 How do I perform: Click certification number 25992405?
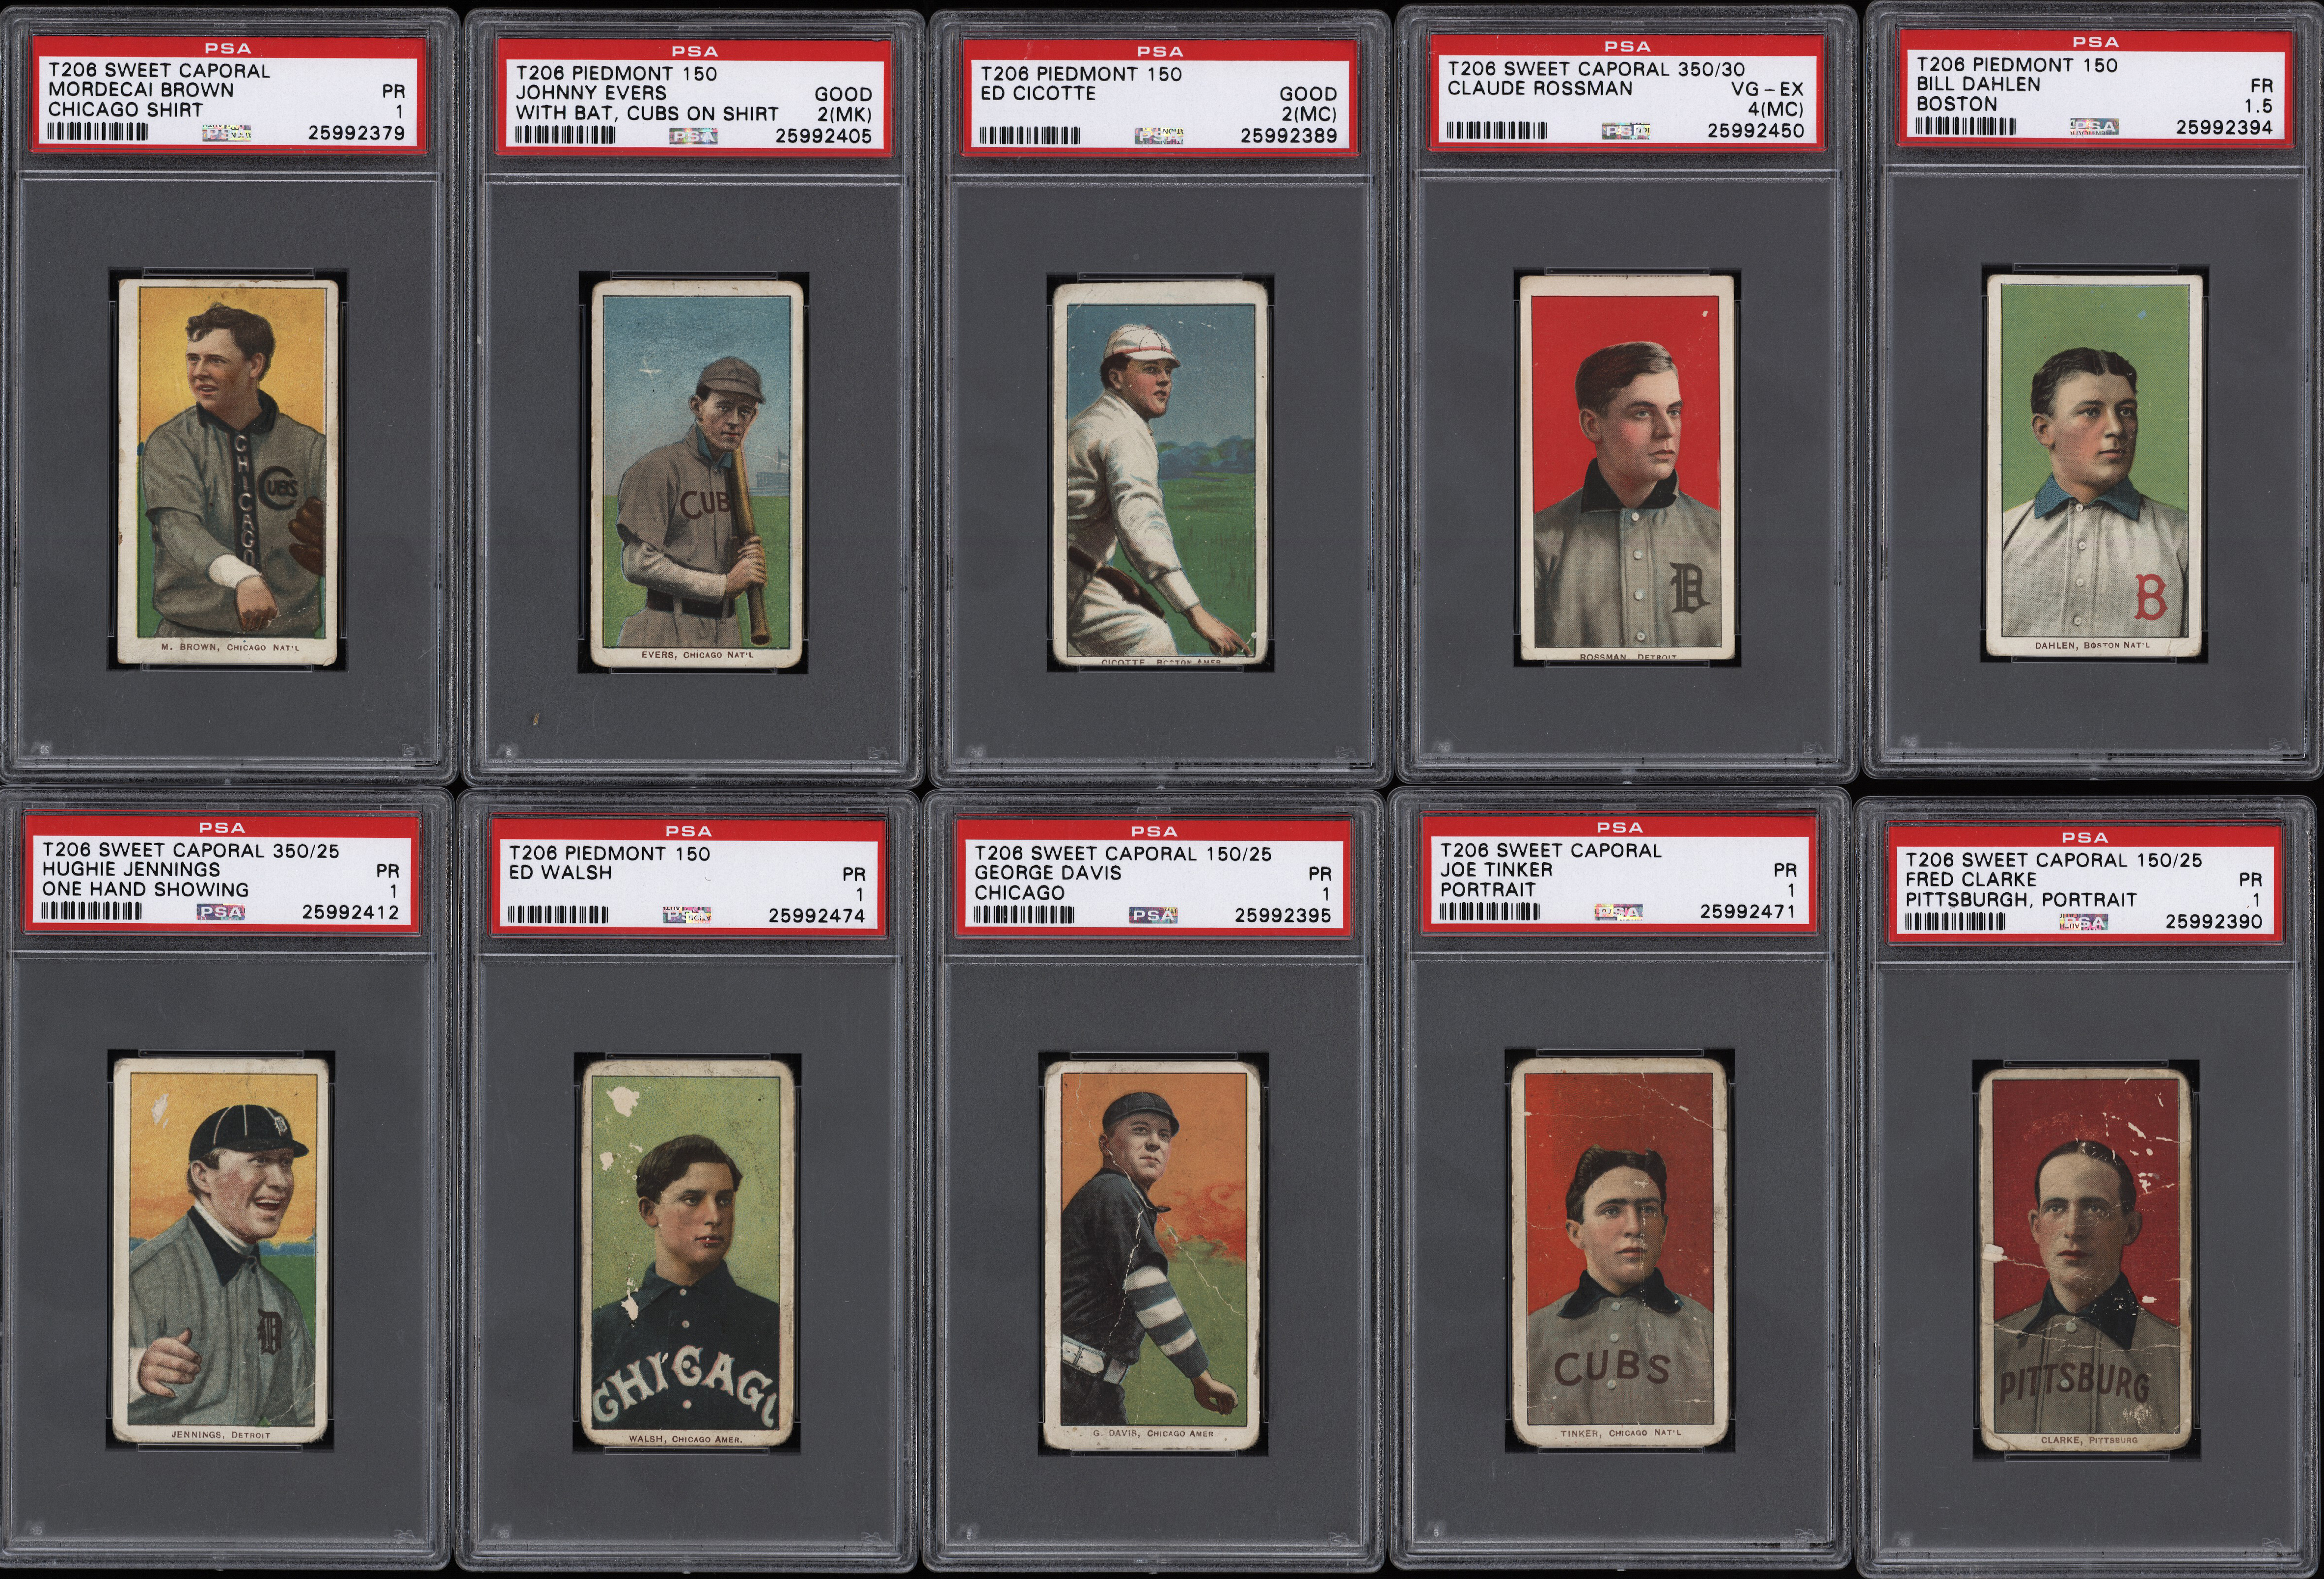[x=823, y=136]
